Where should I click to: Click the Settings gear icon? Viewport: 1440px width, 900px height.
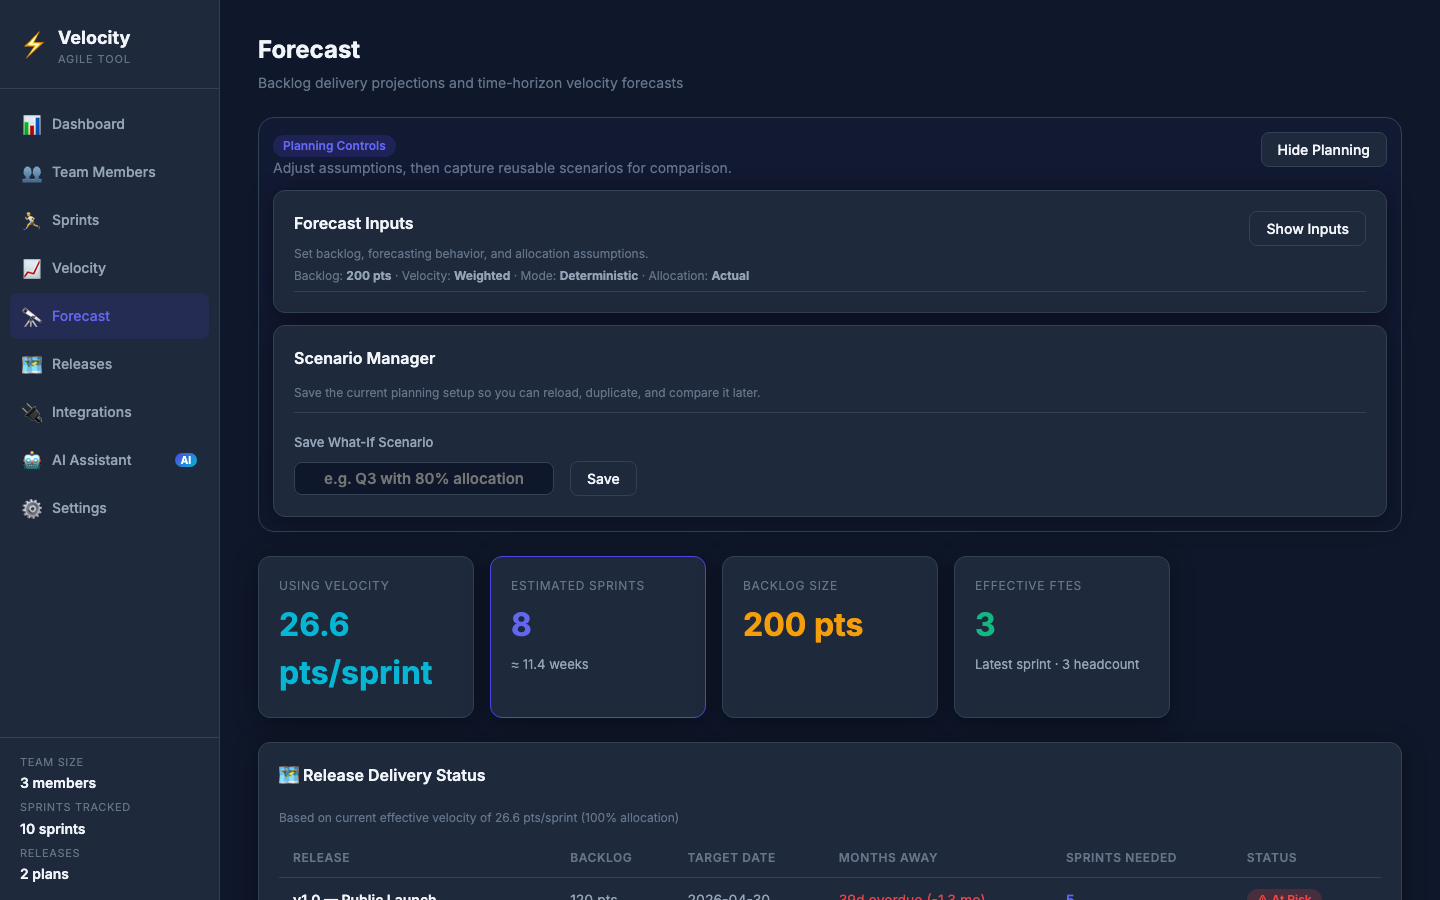point(32,508)
